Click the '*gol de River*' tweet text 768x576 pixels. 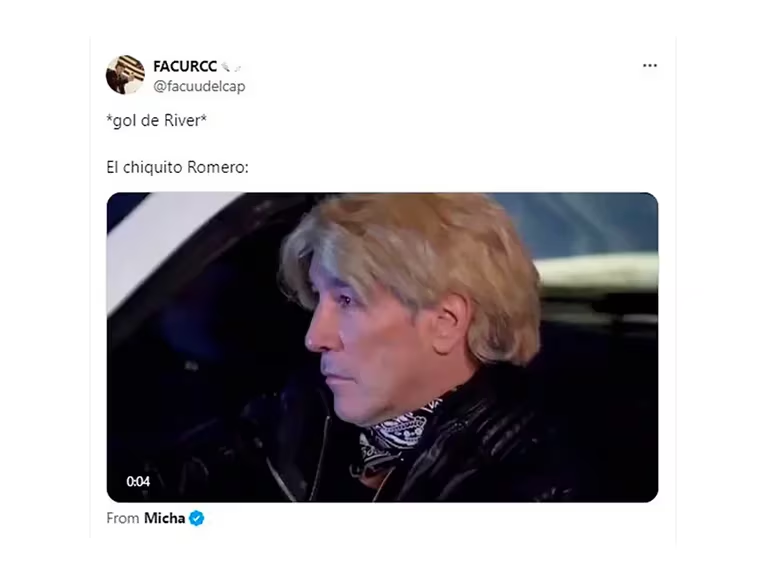point(156,120)
